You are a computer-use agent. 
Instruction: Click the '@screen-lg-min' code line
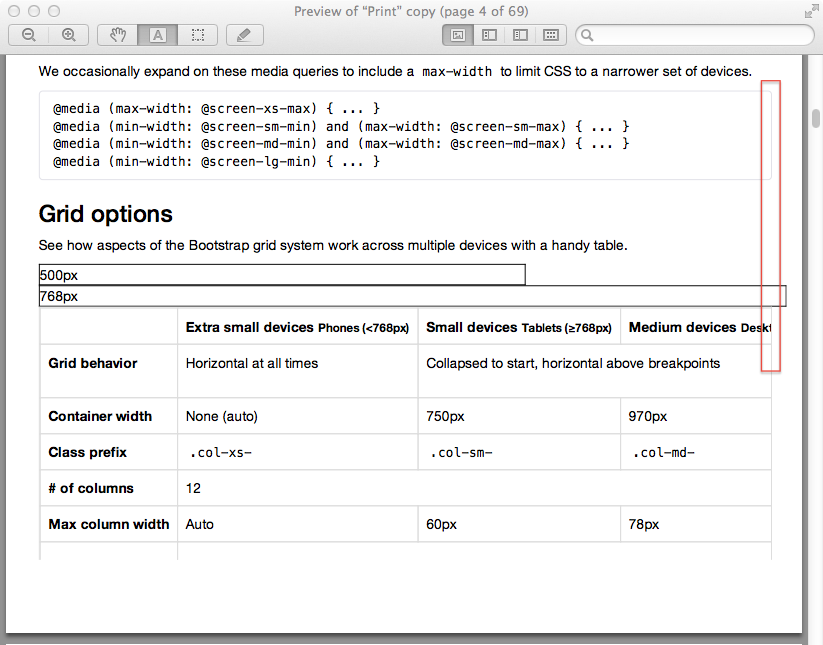216,162
